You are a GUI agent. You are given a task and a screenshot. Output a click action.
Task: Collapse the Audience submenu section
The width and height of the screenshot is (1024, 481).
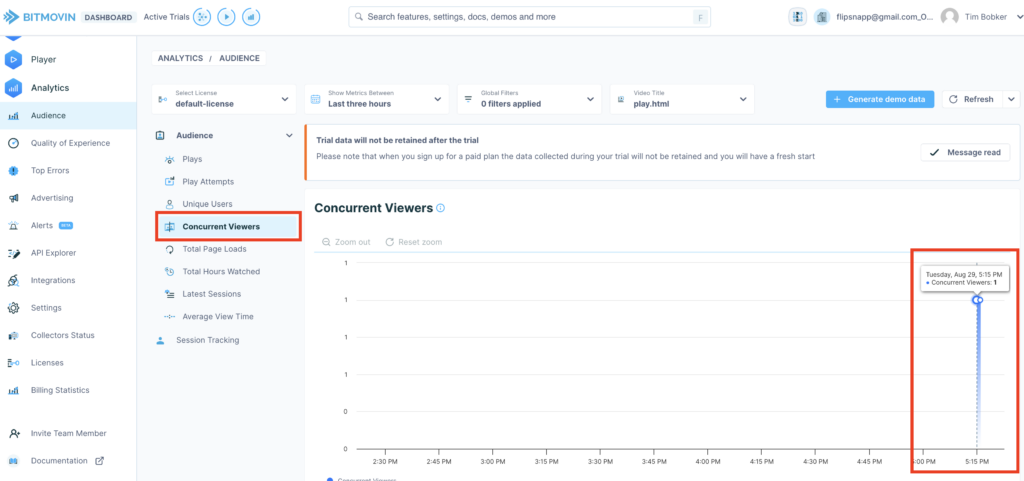289,135
